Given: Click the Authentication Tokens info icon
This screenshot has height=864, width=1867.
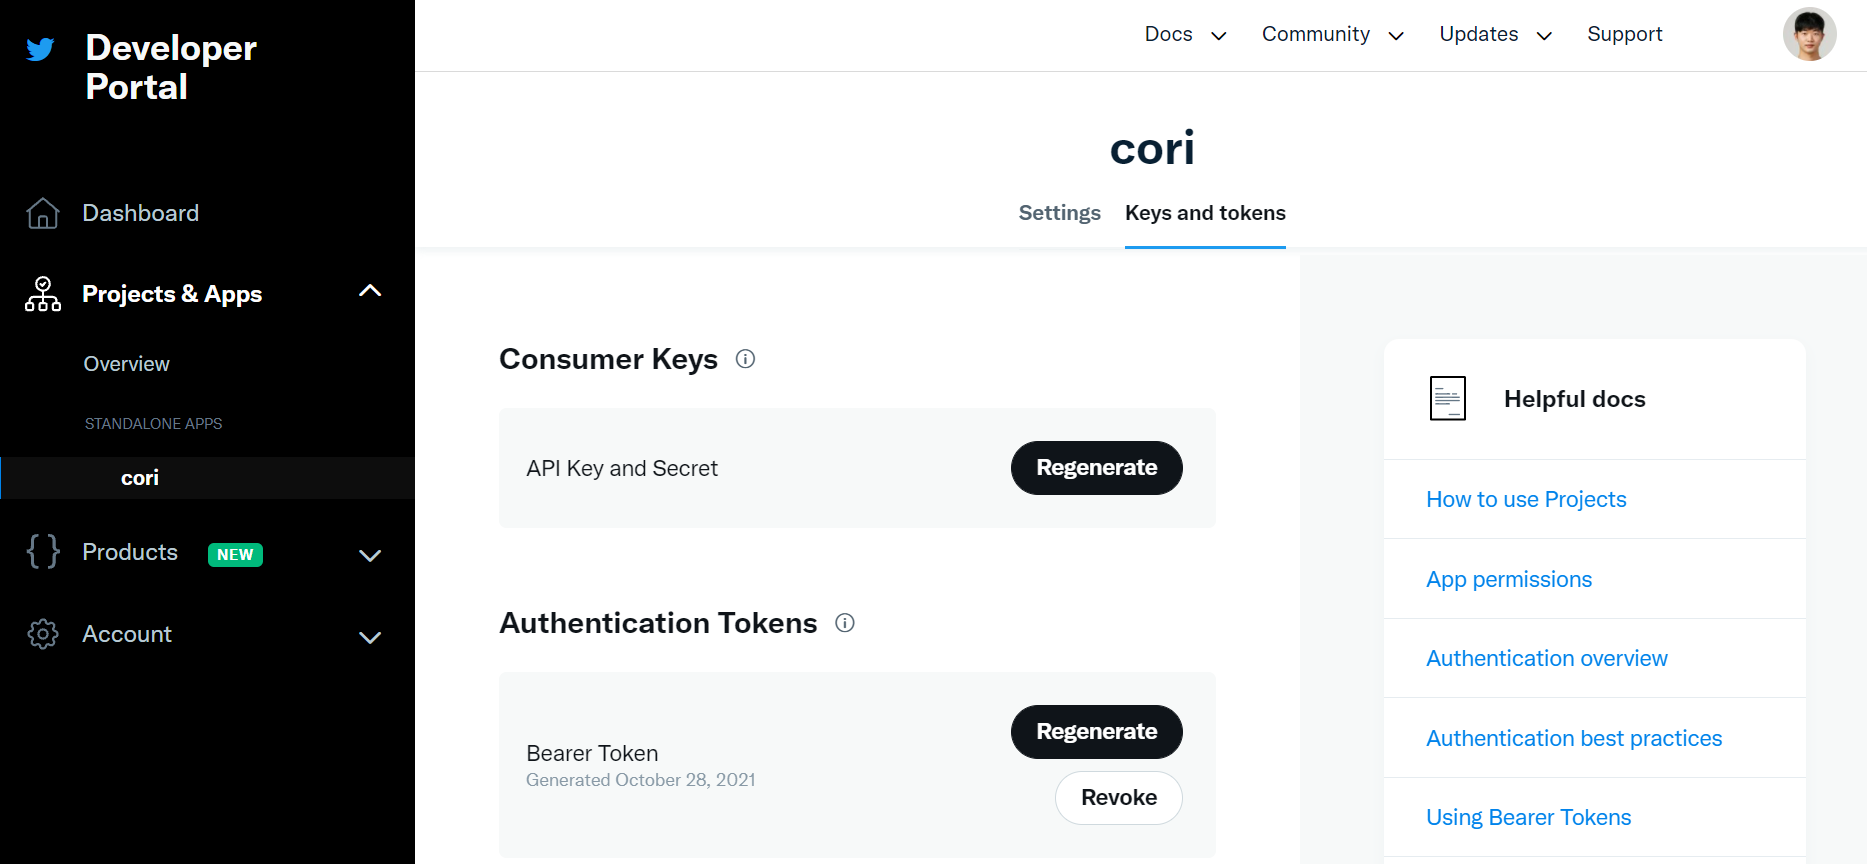Looking at the screenshot, I should (845, 623).
